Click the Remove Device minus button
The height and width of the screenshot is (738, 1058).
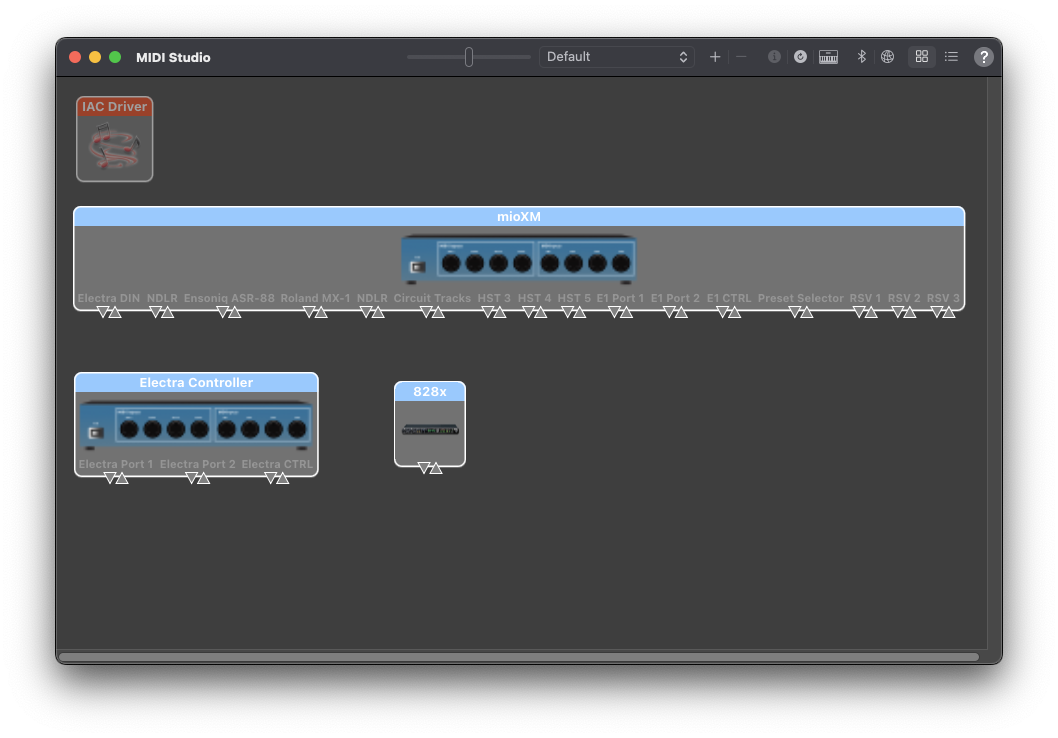[x=741, y=57]
